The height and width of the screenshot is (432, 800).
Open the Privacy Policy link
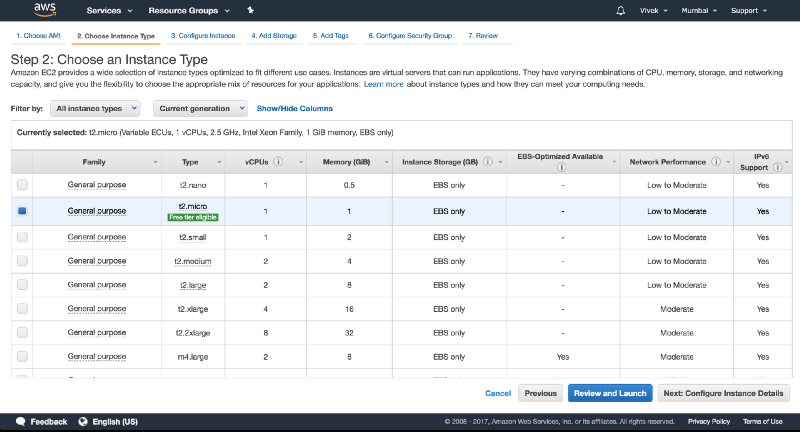coord(709,421)
